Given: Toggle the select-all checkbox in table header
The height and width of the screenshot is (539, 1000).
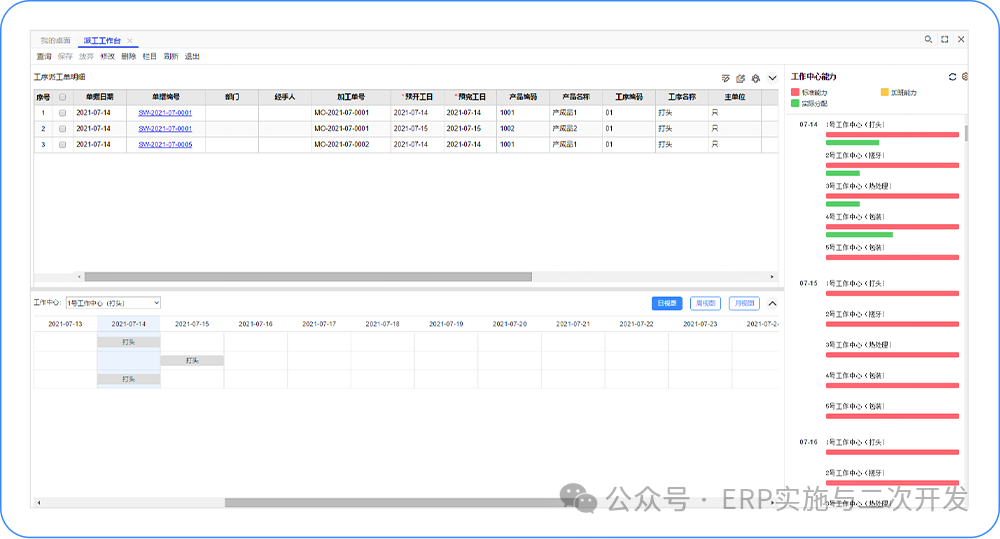Looking at the screenshot, I should 63,98.
